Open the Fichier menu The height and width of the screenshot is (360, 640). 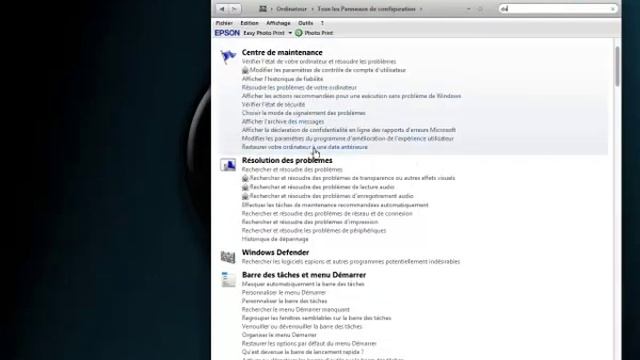(x=224, y=23)
